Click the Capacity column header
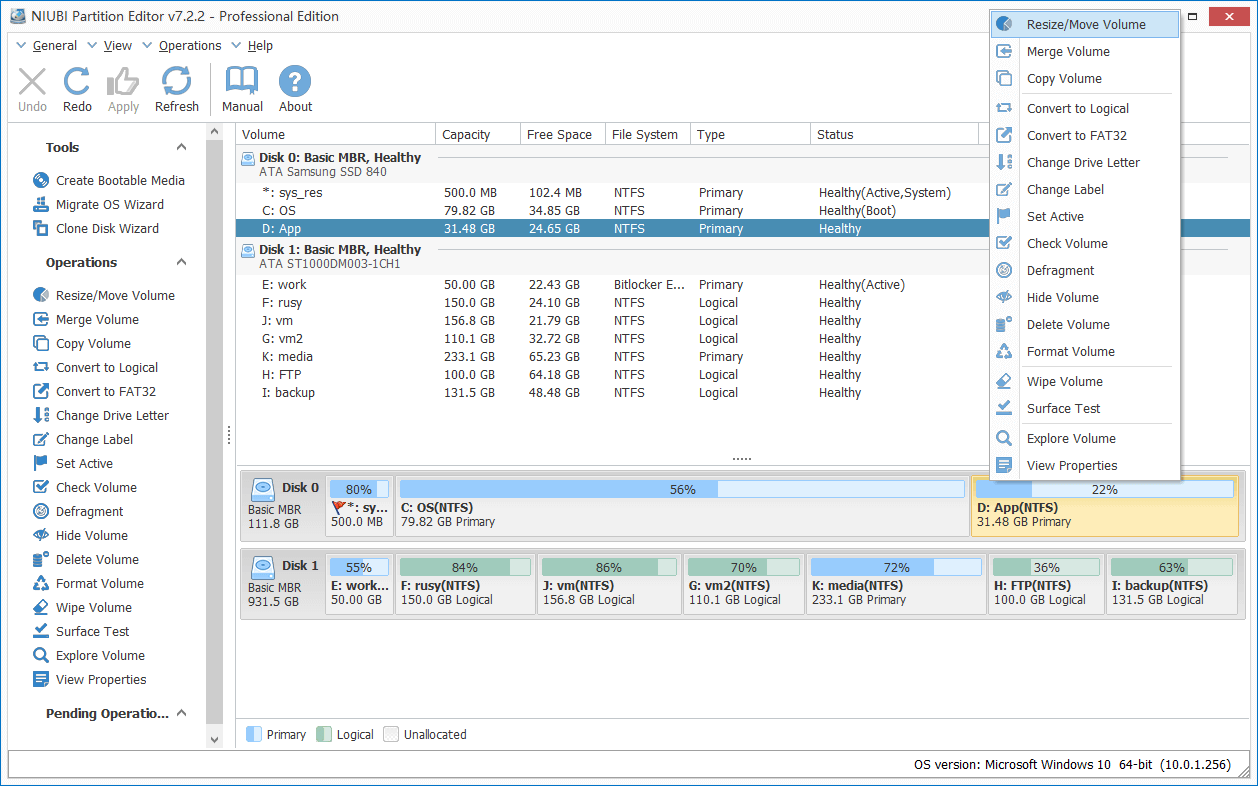Screen dimensions: 1258x786 click(466, 134)
